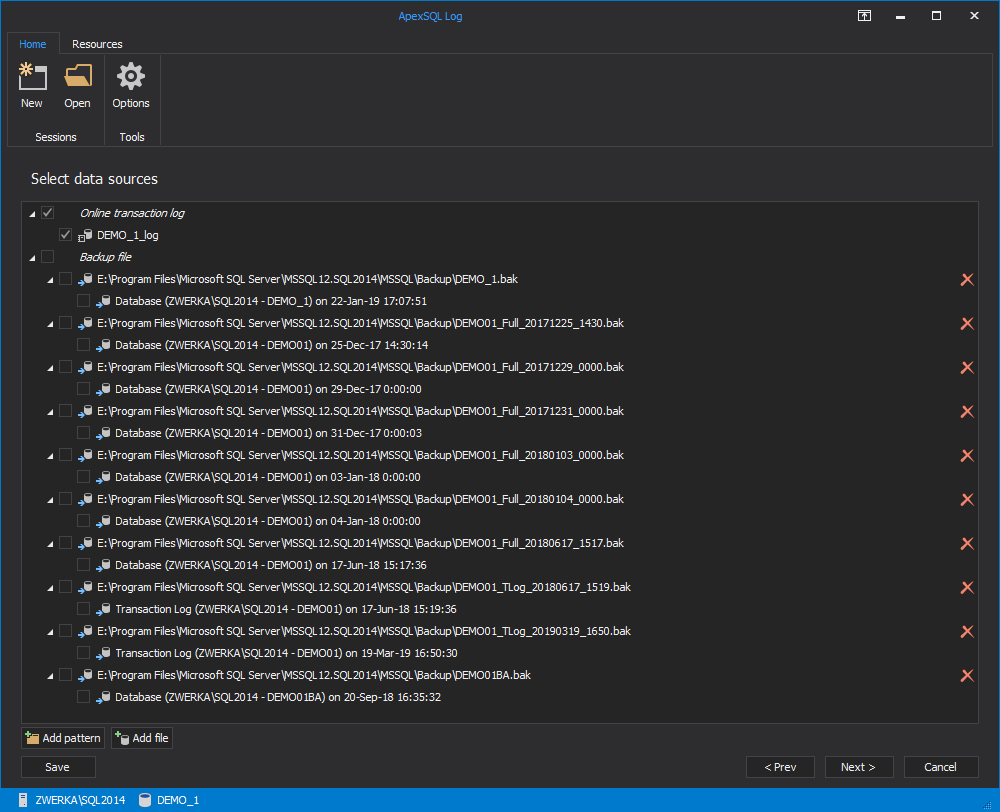Select Database DEMO01 on 03-Jan-18 0:00:00 row
The height and width of the screenshot is (812, 1000).
[x=268, y=477]
